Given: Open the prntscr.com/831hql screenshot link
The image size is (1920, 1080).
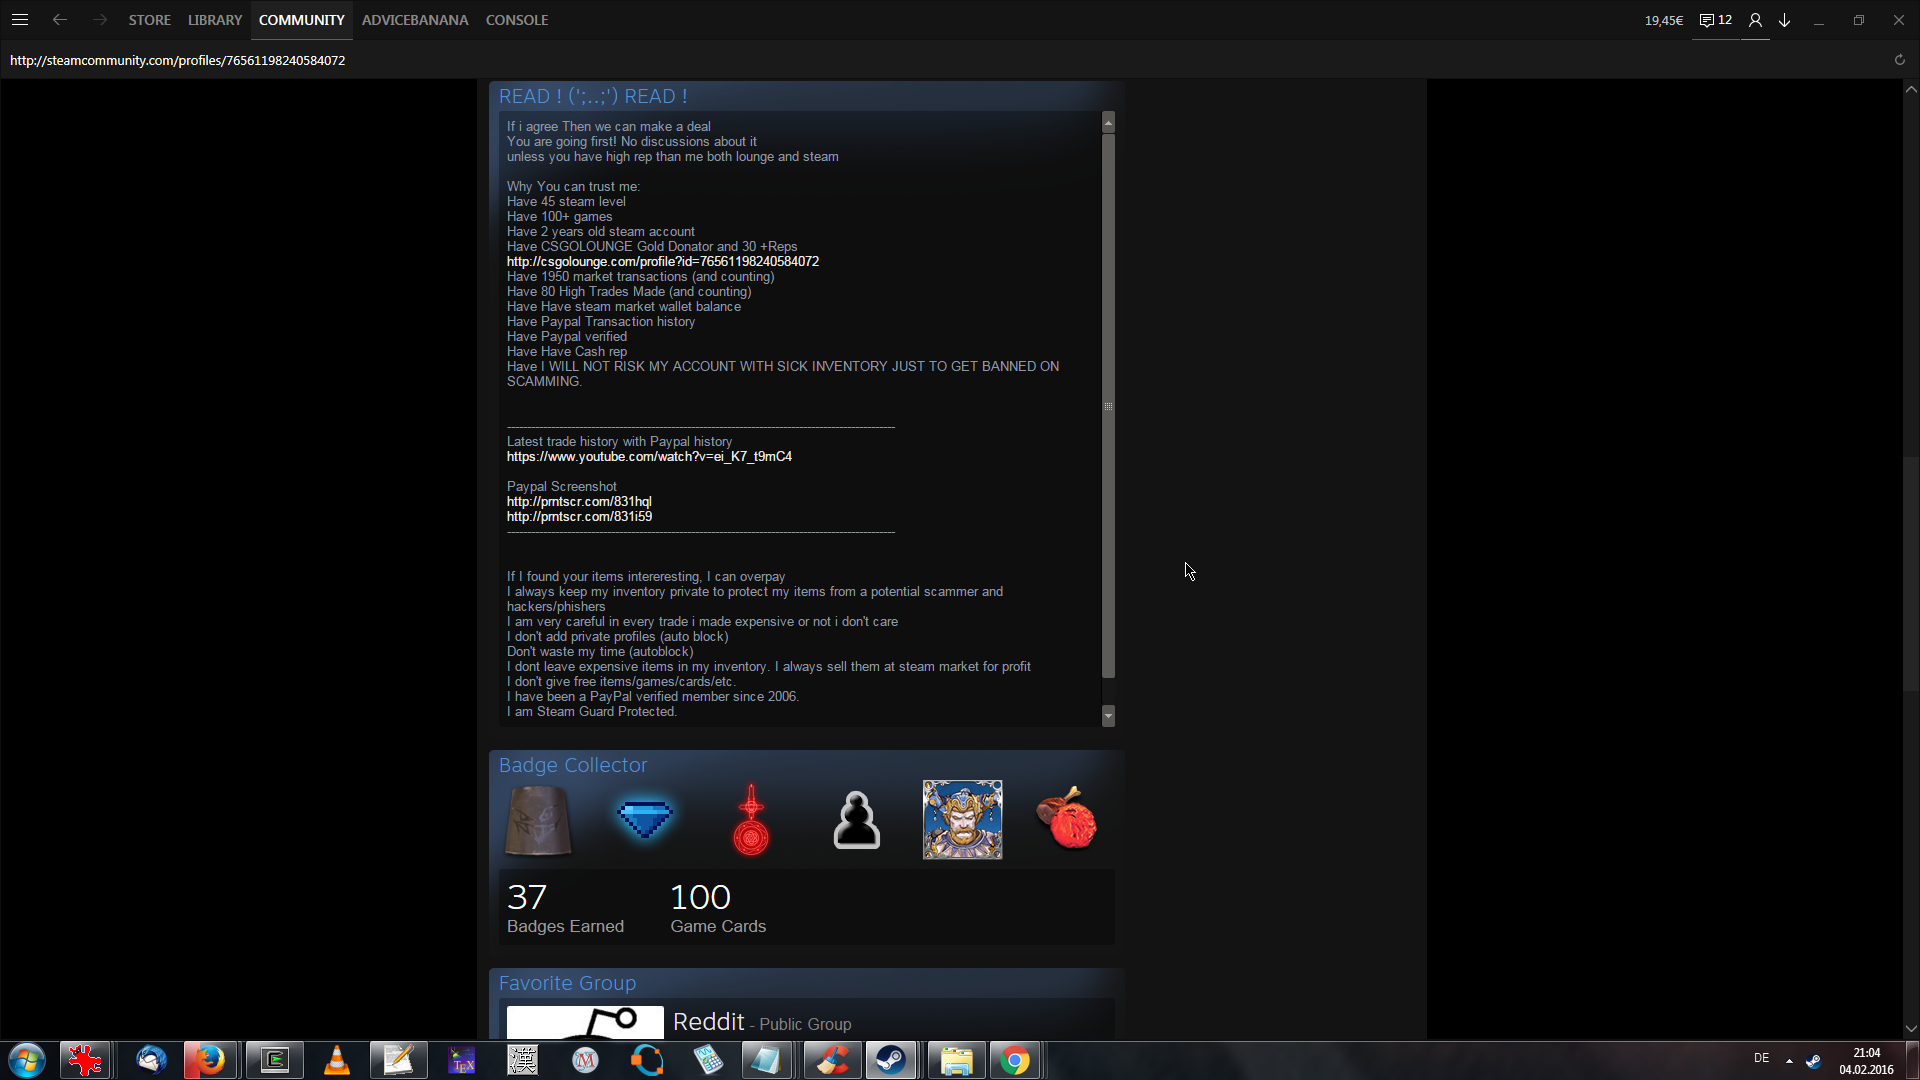Looking at the screenshot, I should coord(579,502).
